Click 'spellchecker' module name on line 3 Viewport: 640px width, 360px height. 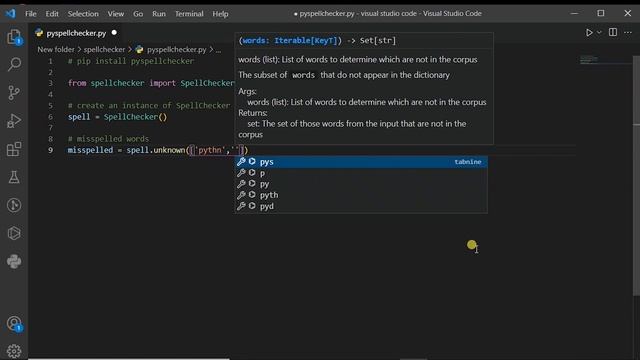pos(118,83)
